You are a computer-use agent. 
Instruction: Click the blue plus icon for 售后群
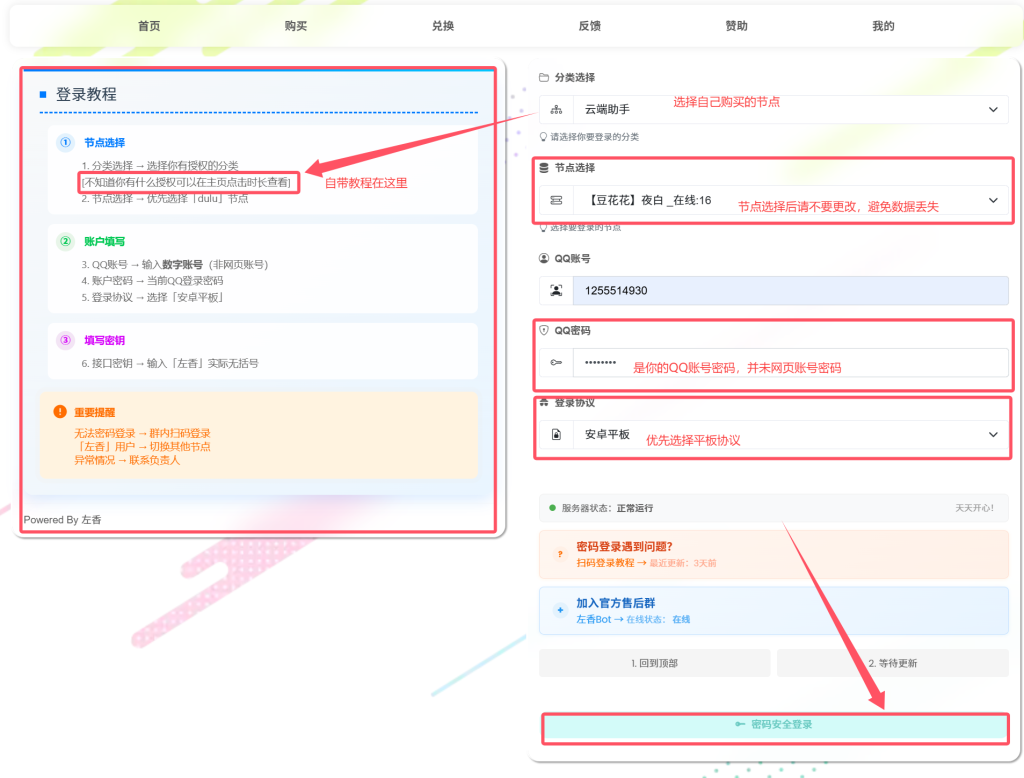pyautogui.click(x=559, y=611)
